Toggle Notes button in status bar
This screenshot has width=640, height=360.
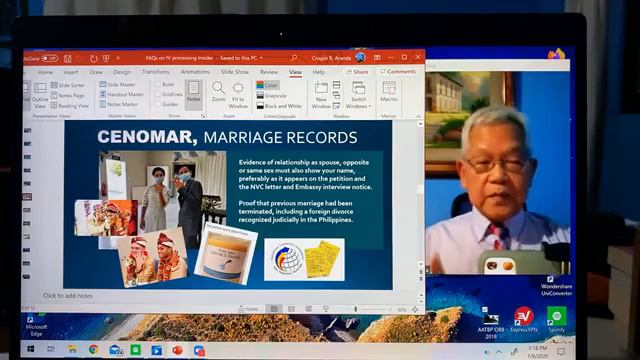[249, 309]
